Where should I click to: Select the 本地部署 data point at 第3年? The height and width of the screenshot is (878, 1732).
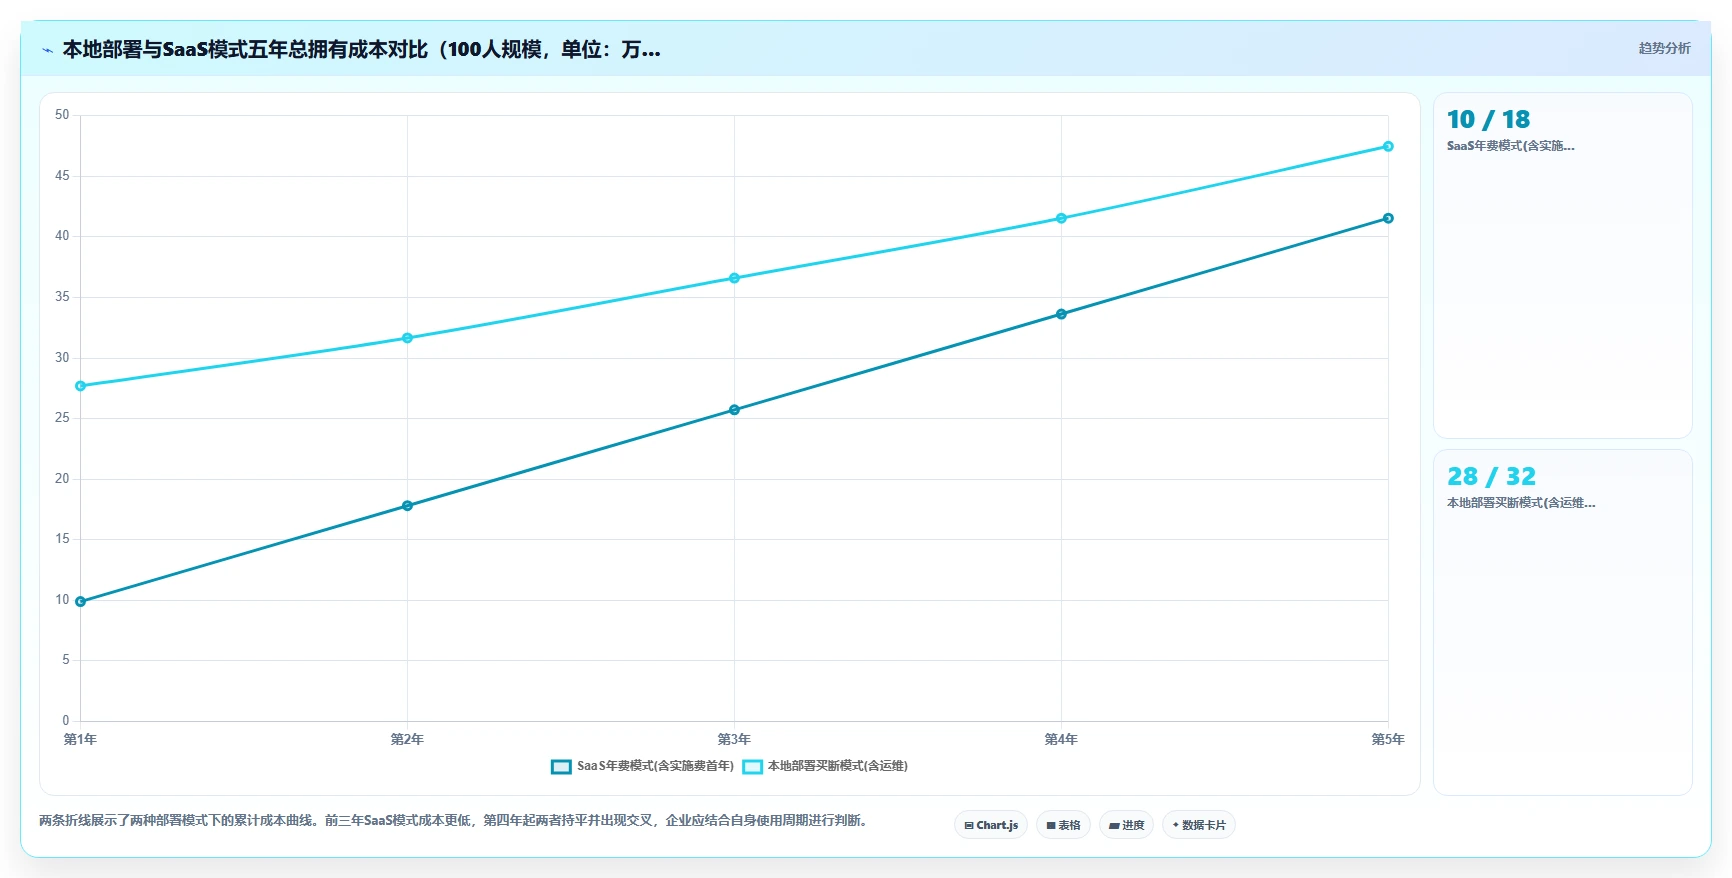coord(734,278)
